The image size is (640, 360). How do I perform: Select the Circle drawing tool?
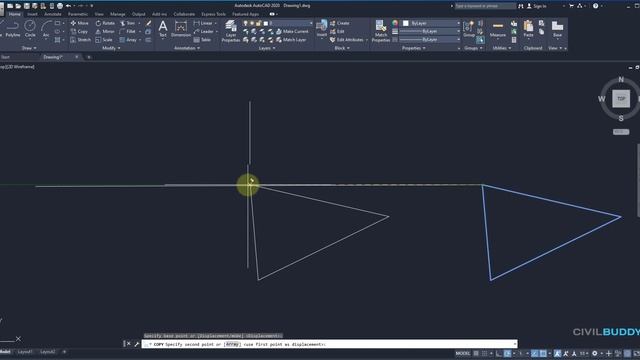click(30, 29)
